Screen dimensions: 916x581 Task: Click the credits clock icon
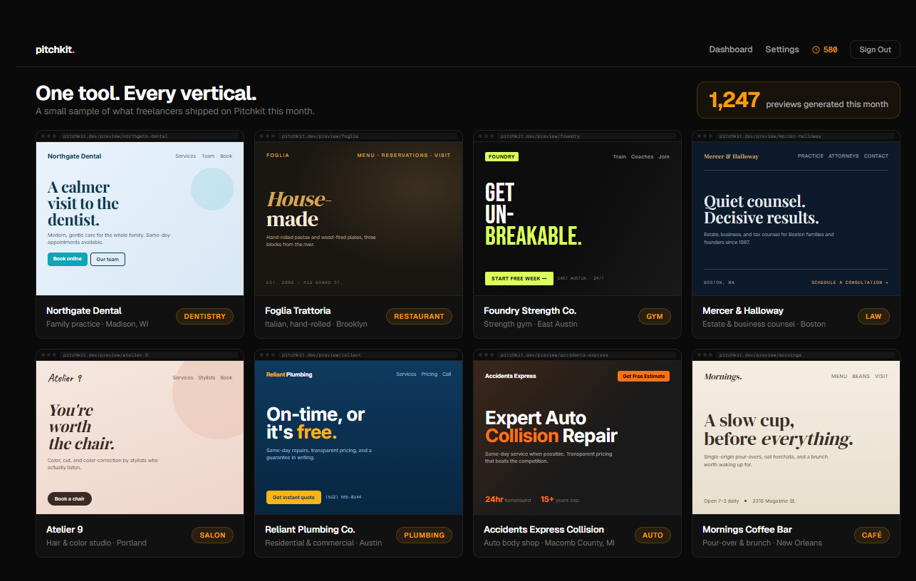816,50
